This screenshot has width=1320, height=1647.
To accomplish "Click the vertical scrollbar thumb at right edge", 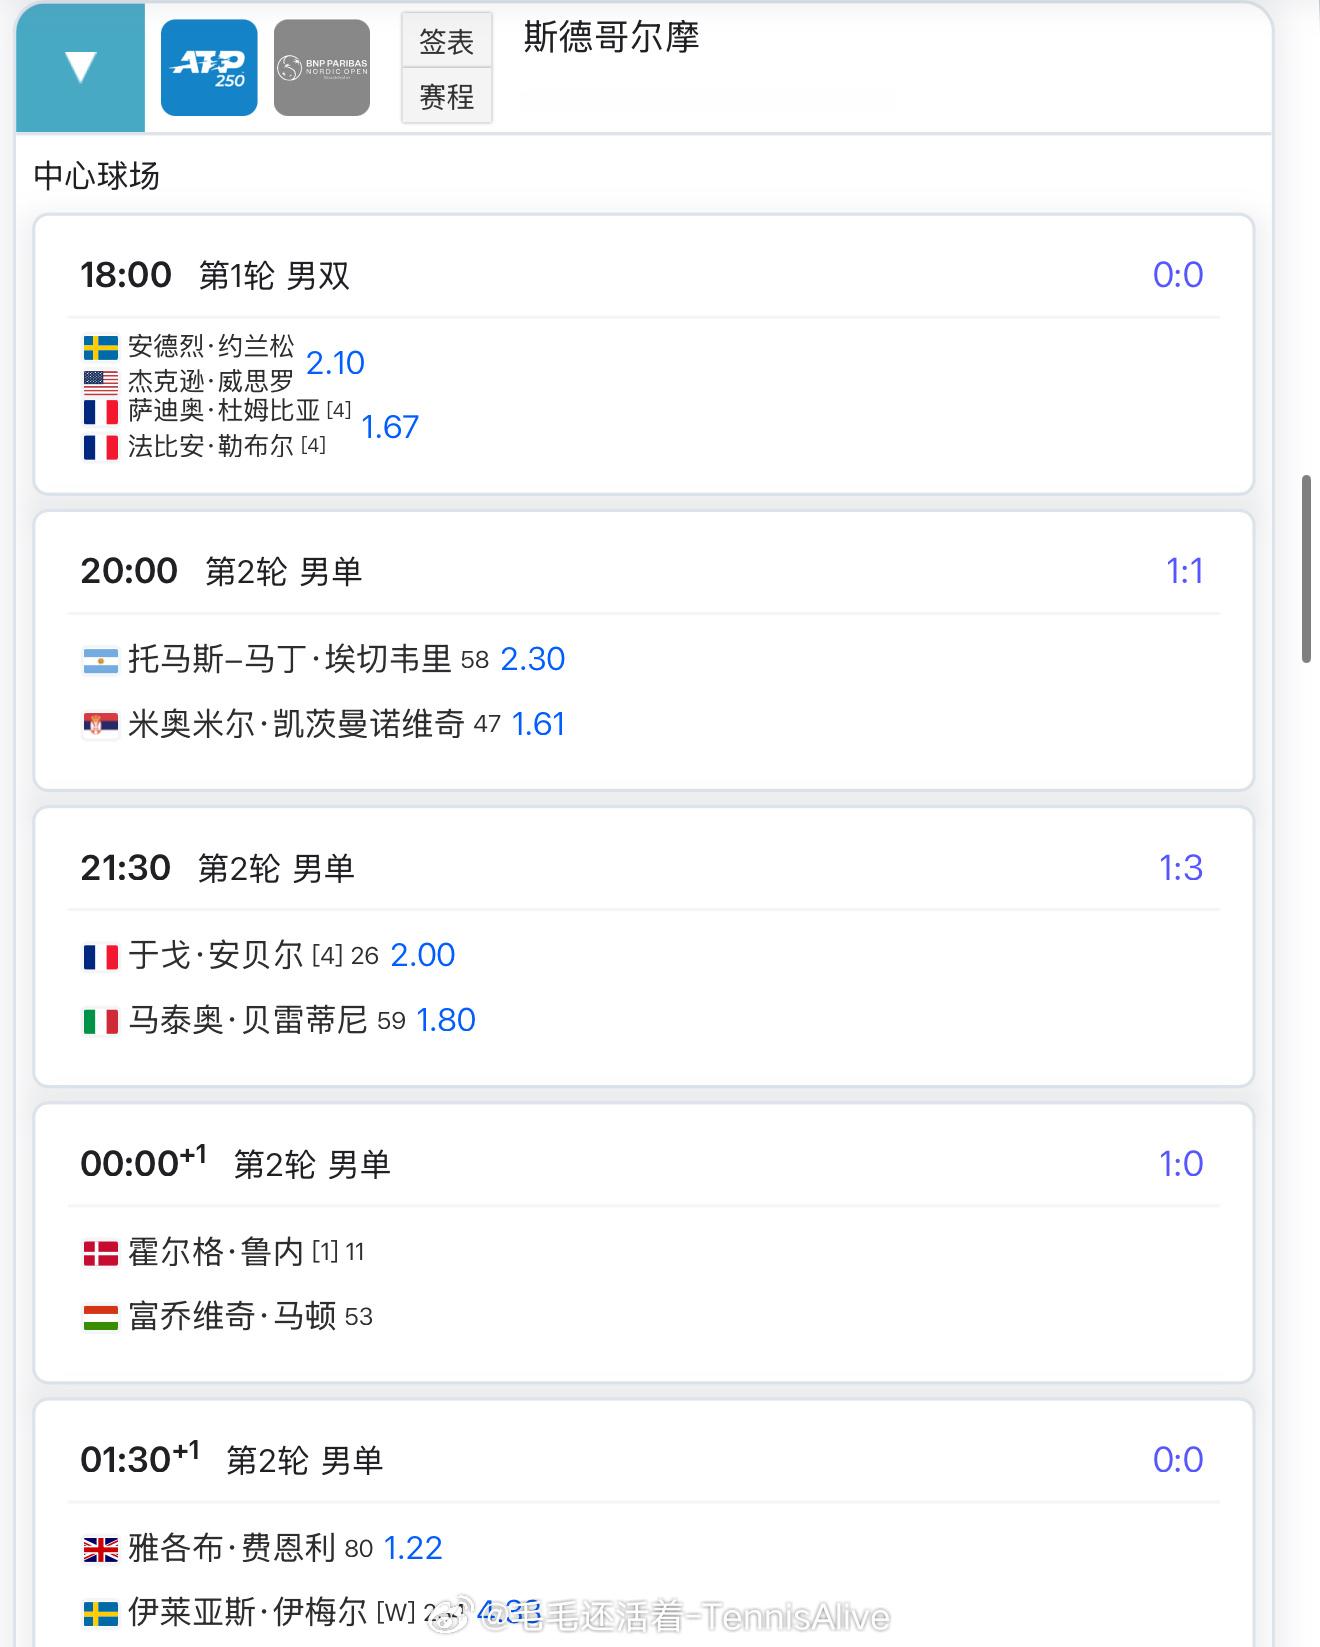I will coord(1306,570).
